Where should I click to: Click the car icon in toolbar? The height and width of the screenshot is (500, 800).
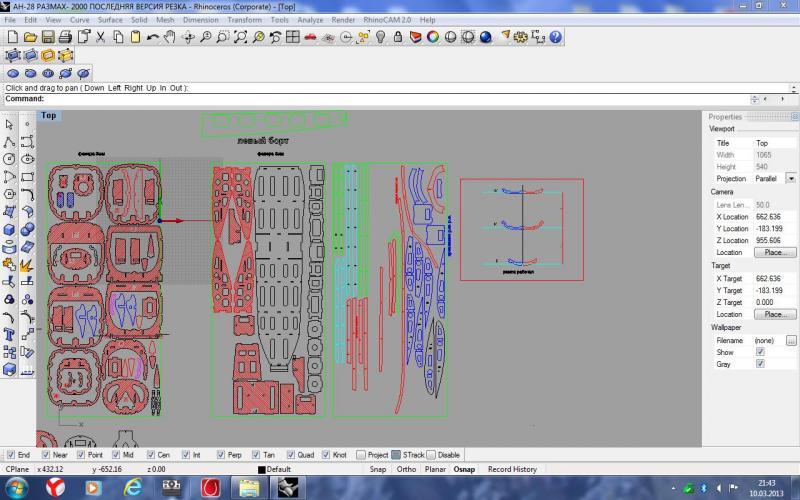(310, 37)
